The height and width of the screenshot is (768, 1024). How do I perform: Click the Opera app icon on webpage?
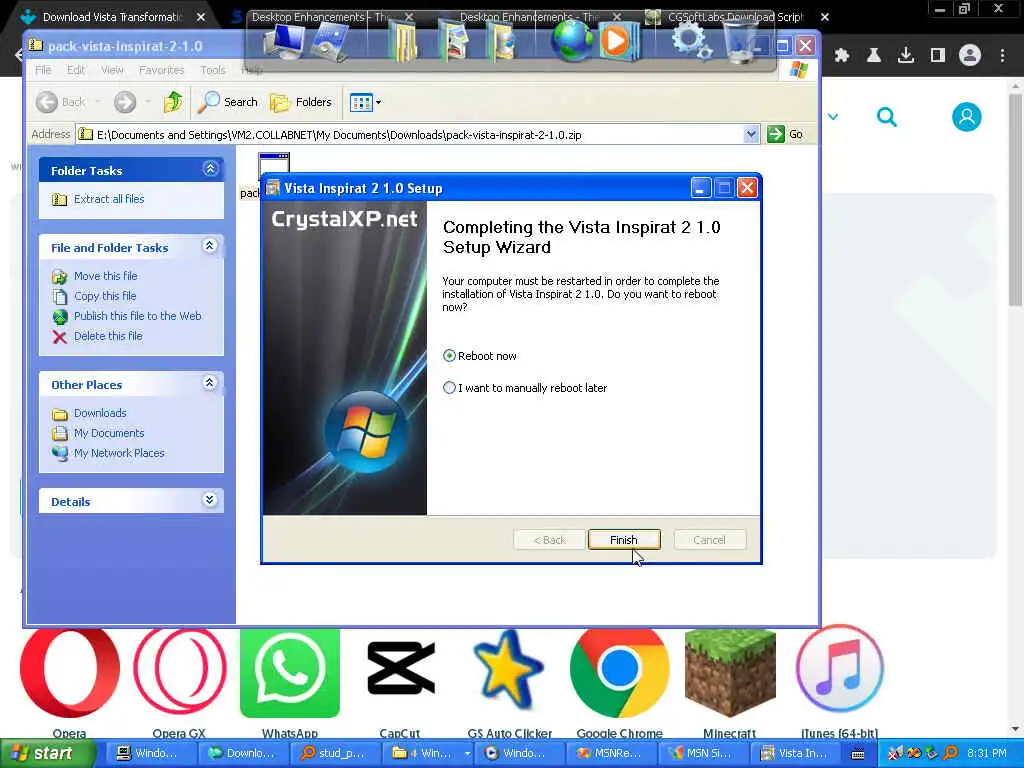tap(70, 673)
